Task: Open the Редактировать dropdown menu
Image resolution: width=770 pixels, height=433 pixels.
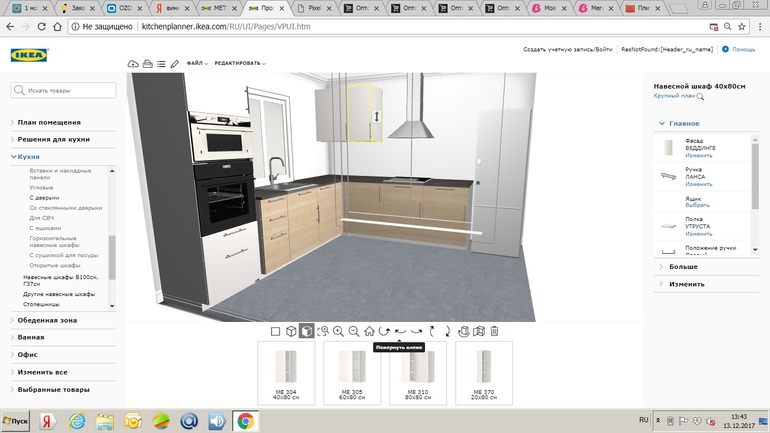Action: pos(239,64)
